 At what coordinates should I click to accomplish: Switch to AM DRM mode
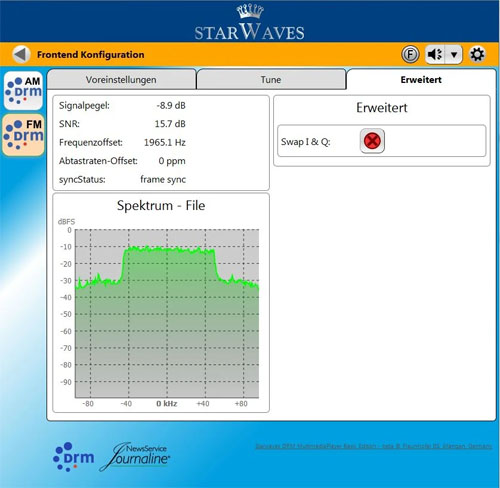click(x=23, y=90)
